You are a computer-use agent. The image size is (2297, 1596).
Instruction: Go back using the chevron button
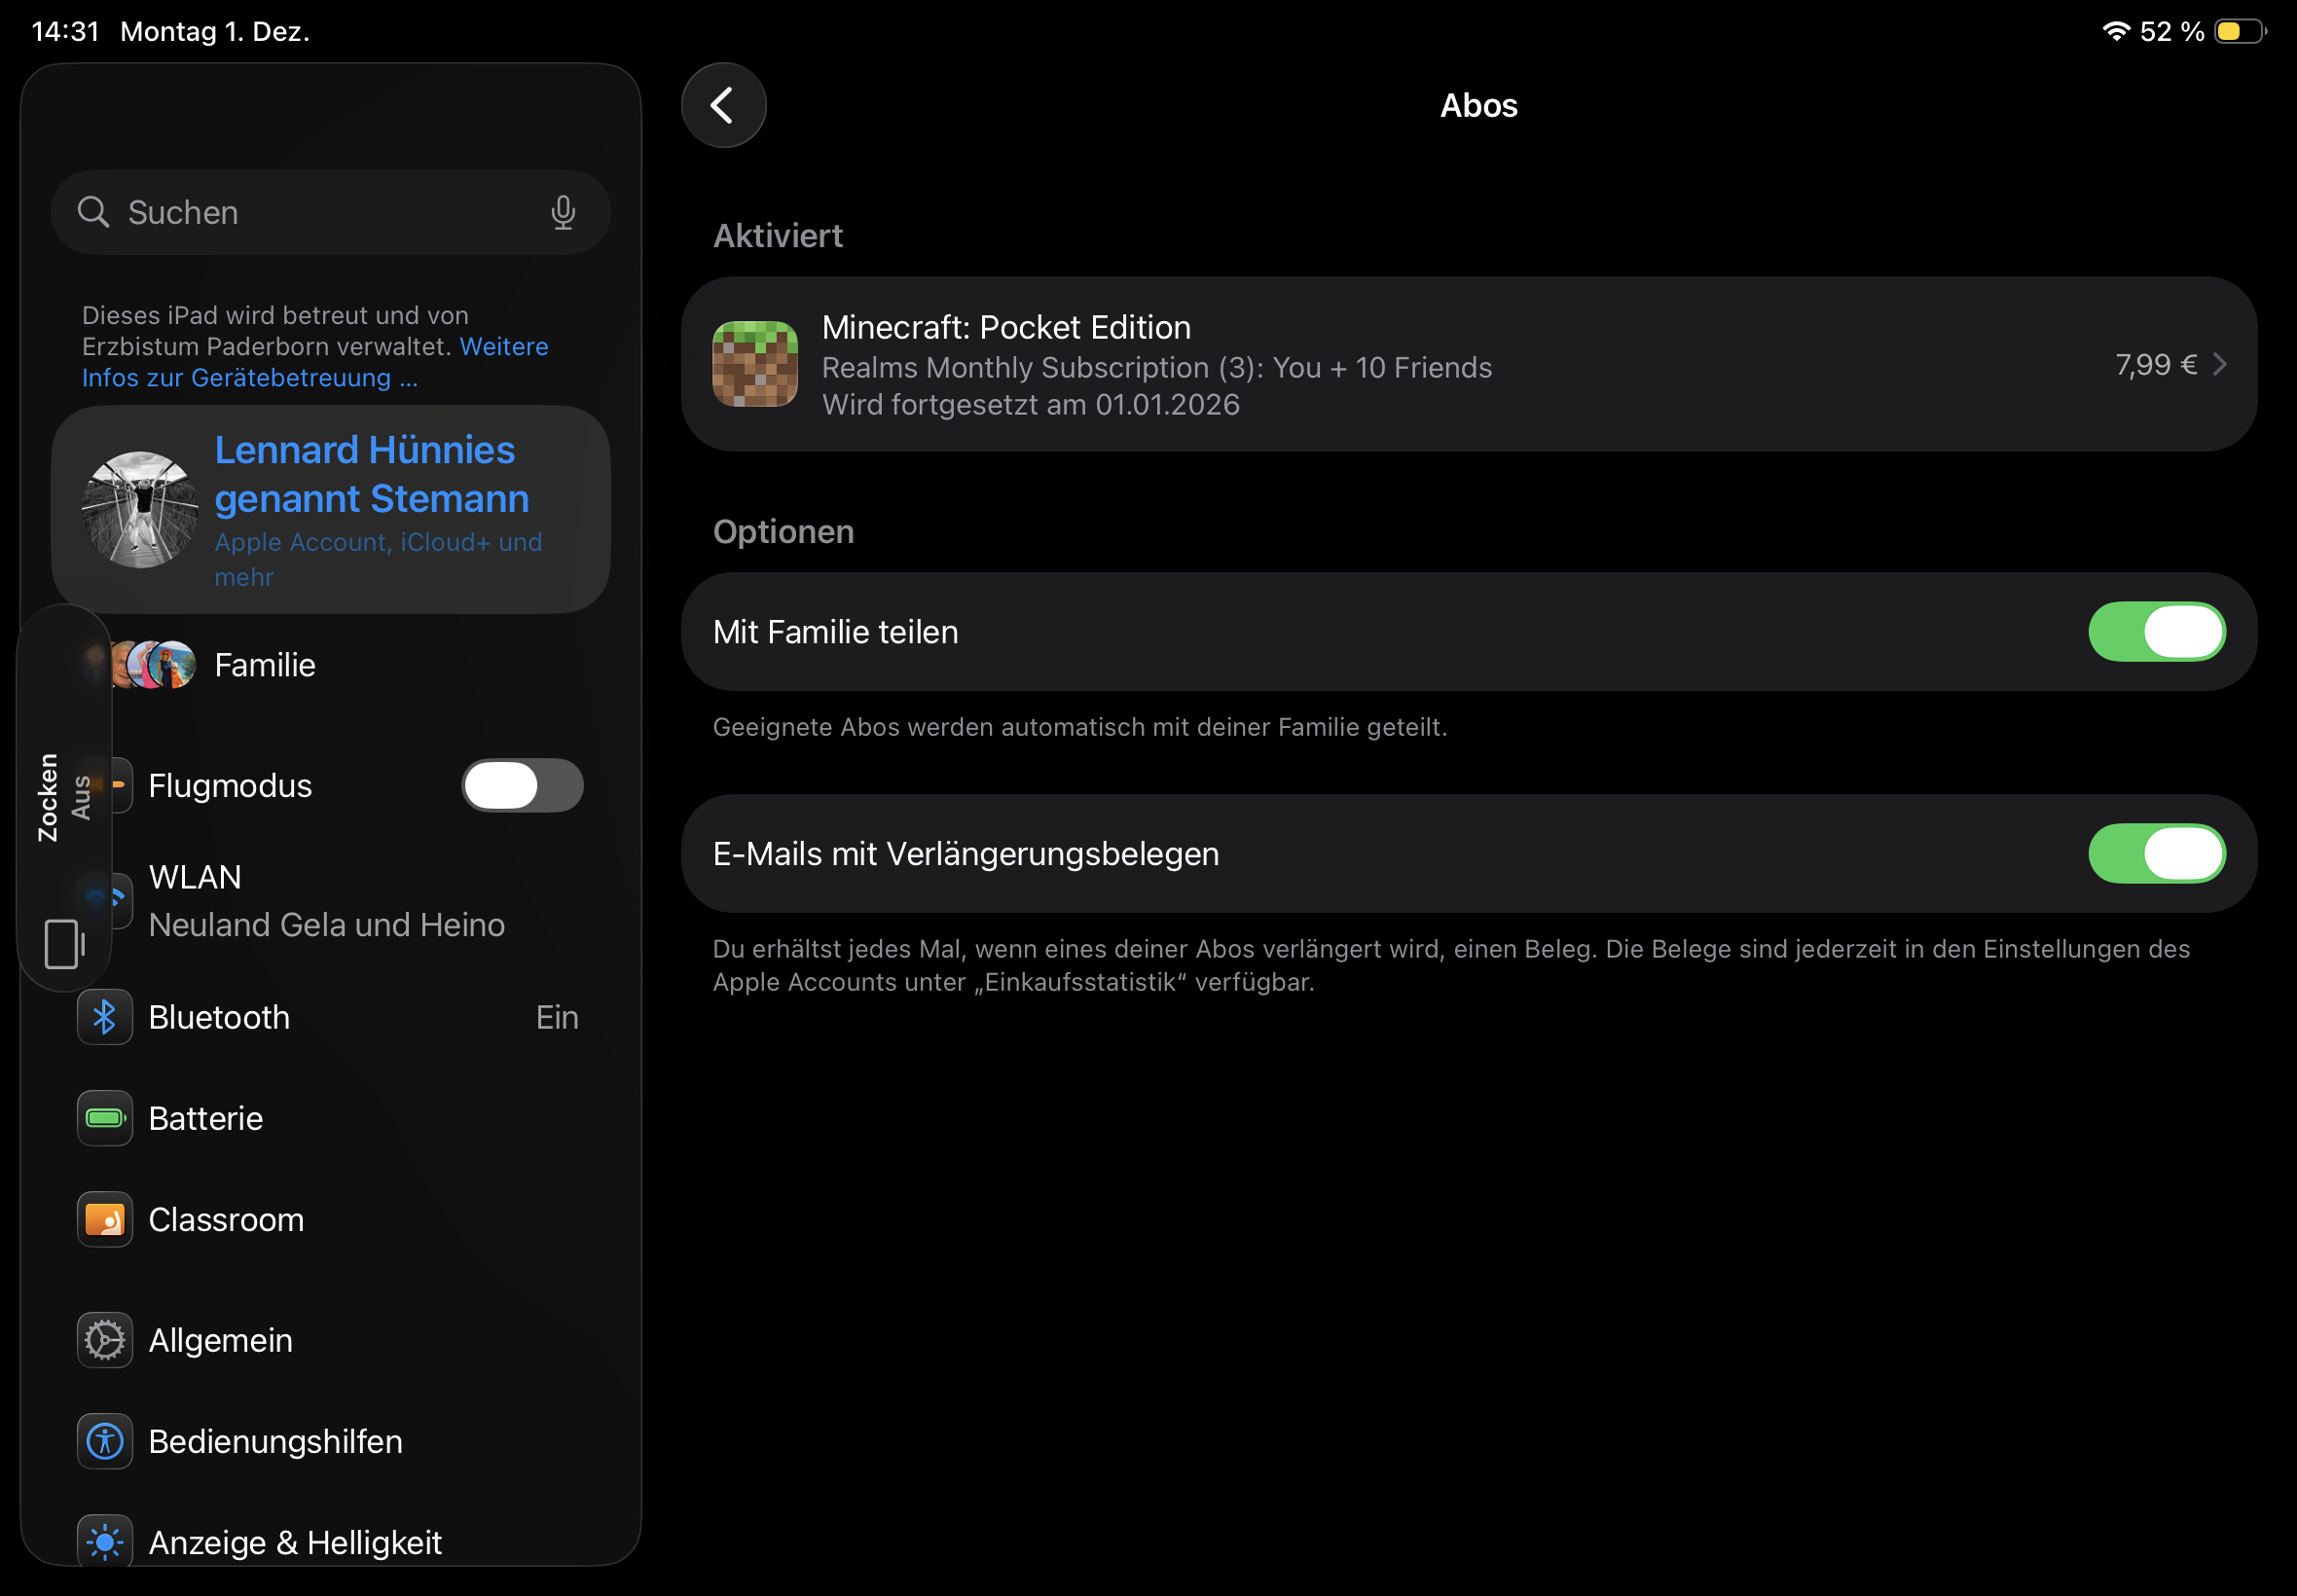coord(723,105)
